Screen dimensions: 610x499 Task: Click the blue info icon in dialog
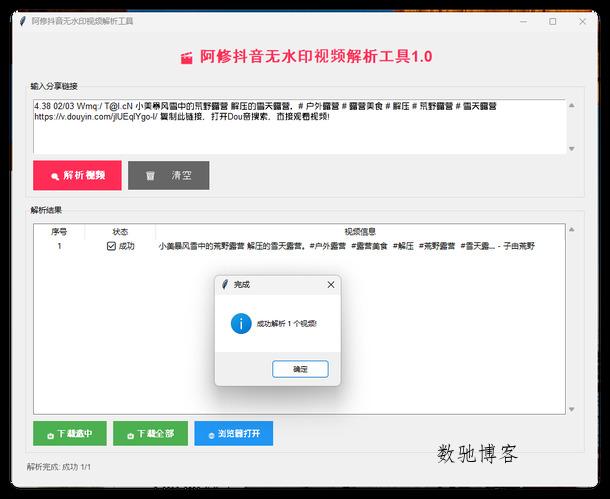[x=241, y=324]
